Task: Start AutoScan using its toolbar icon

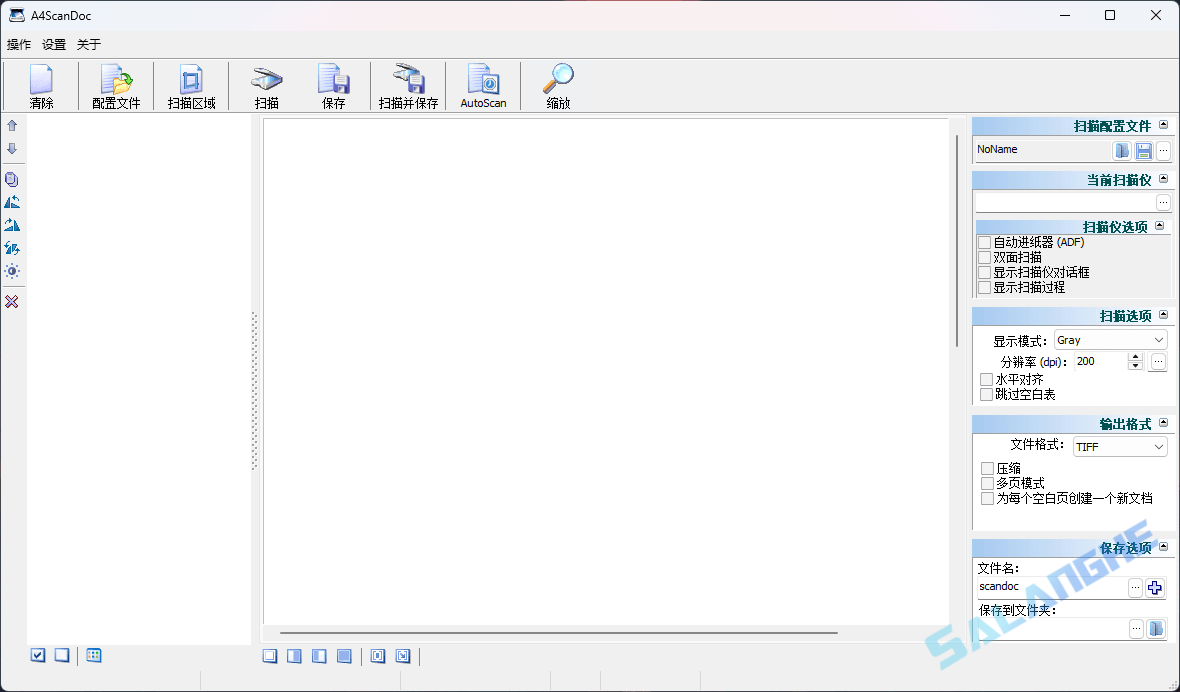Action: [x=482, y=85]
